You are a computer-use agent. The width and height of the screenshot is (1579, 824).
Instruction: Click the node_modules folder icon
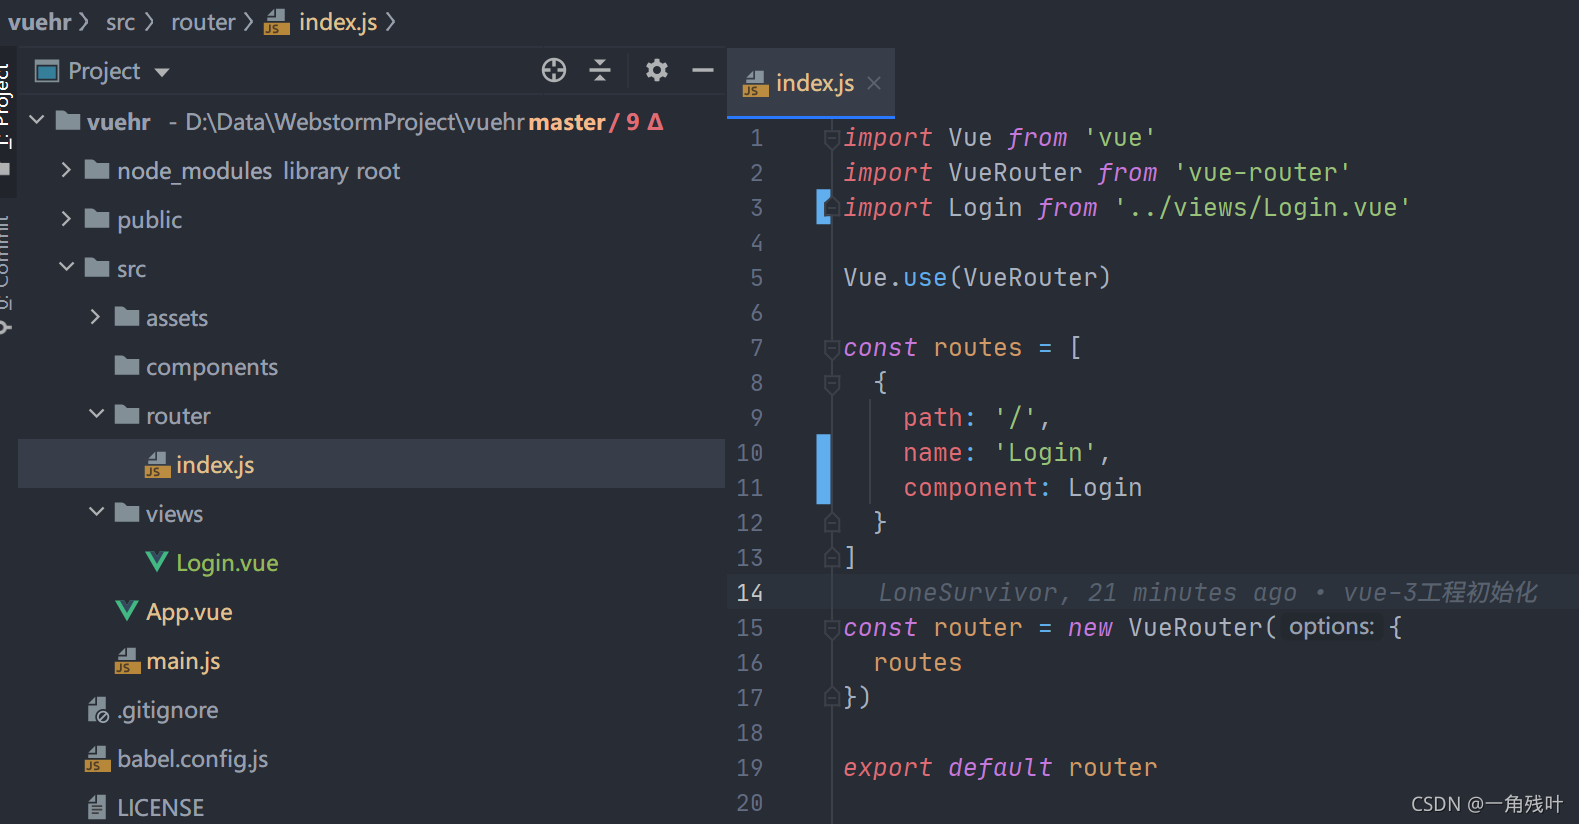tap(97, 169)
